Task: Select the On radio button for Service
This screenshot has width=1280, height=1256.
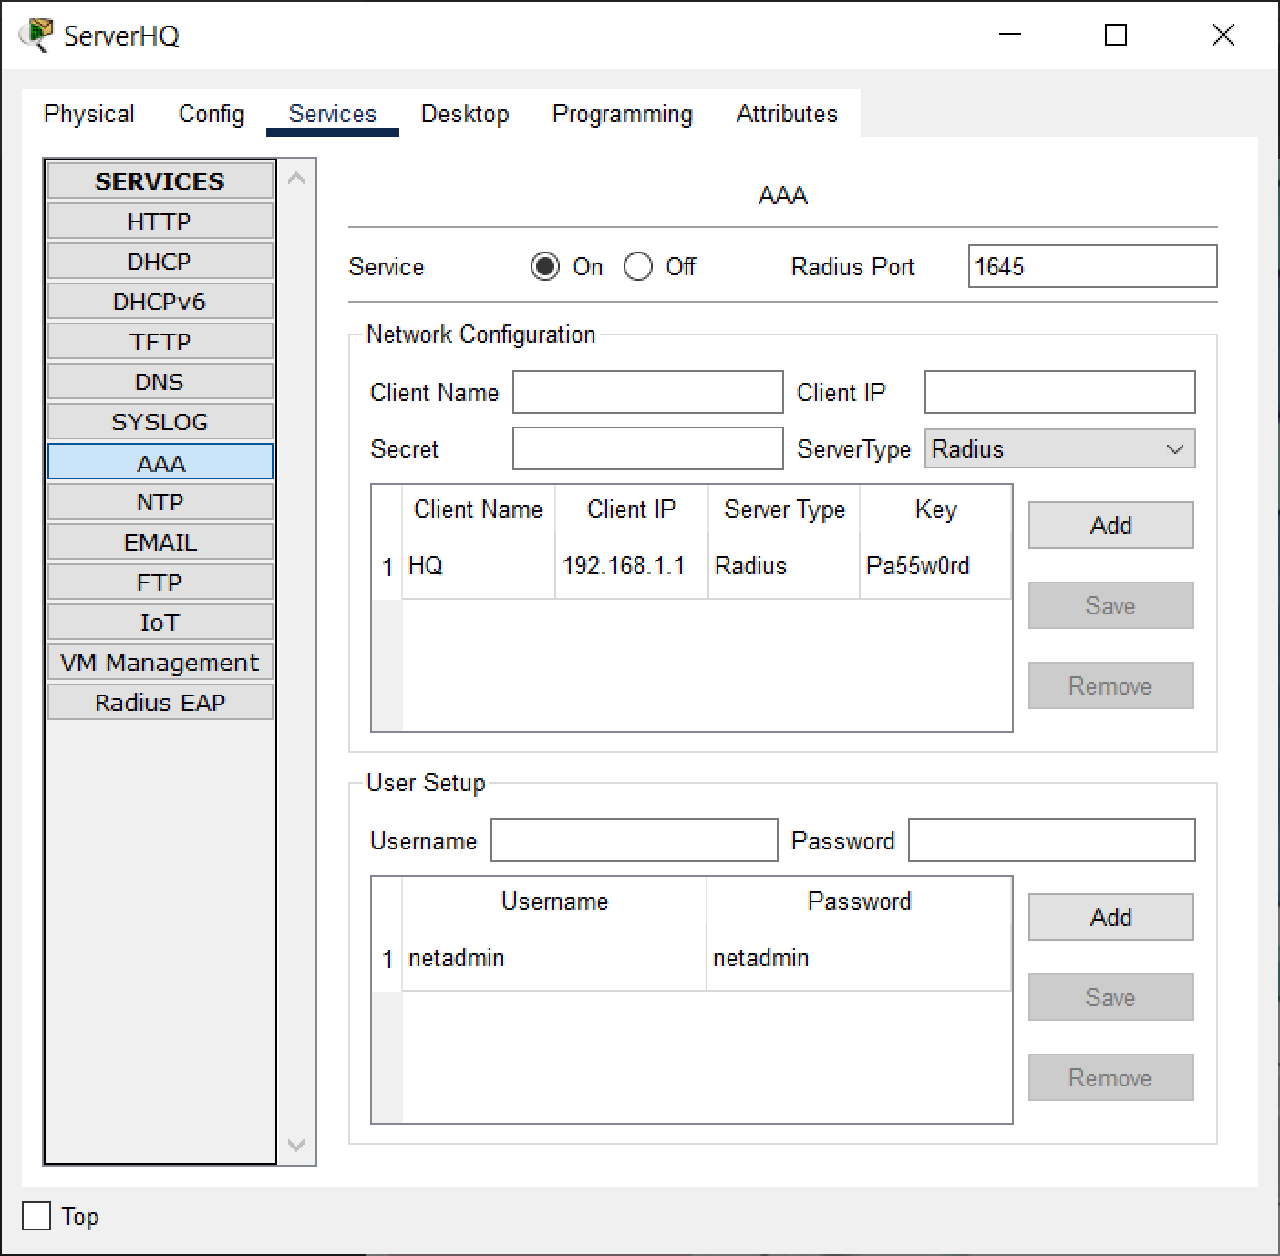Action: click(x=545, y=266)
